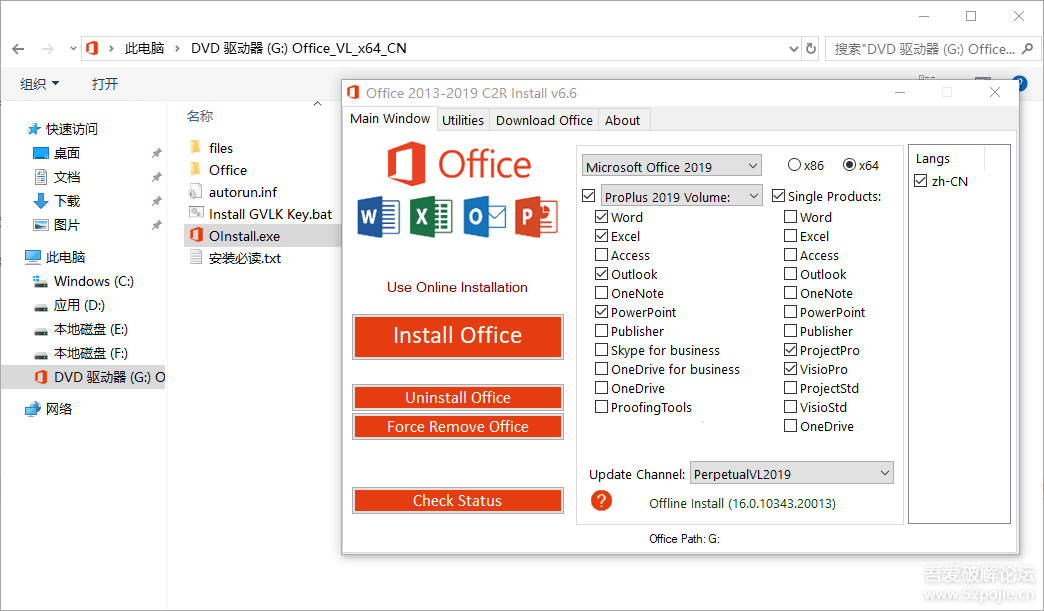Click the PowerPoint icon under Office logo
Viewport: 1044px width, 611px height.
pos(536,217)
